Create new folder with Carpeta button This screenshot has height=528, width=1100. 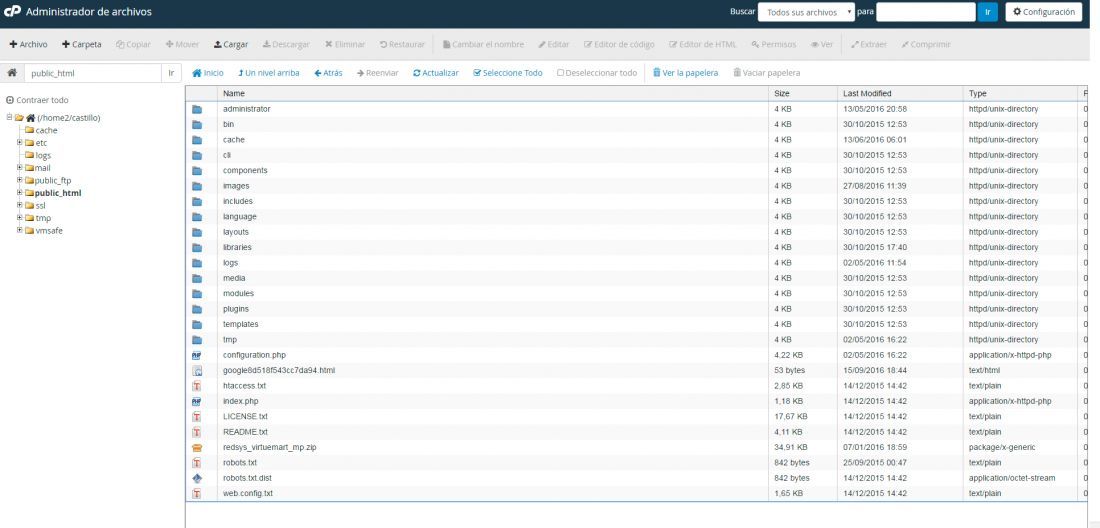coord(82,44)
